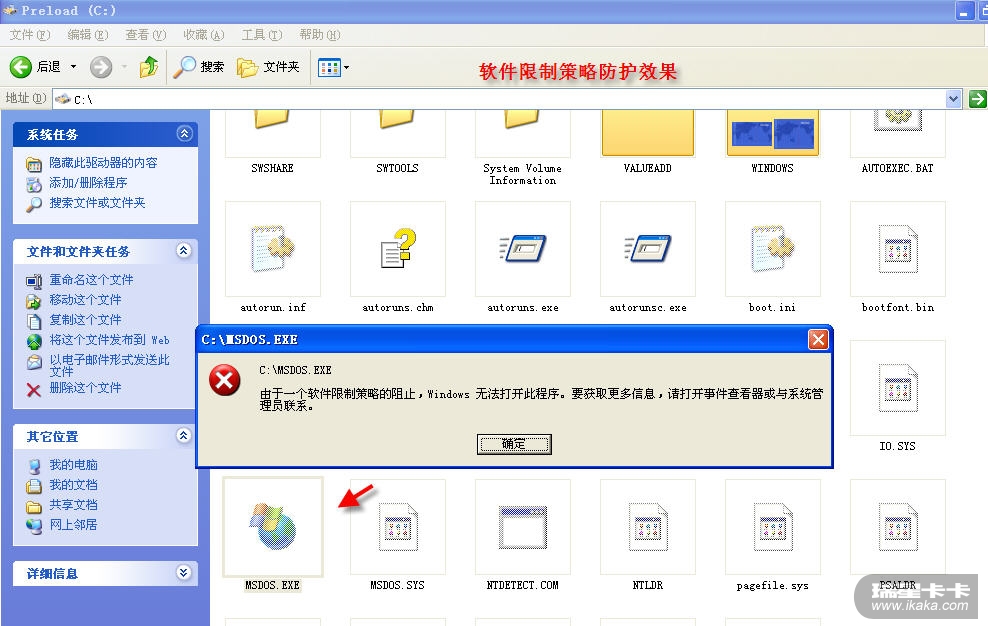This screenshot has width=988, height=626.
Task: Open 网上邻居 from other places
Action: click(73, 525)
